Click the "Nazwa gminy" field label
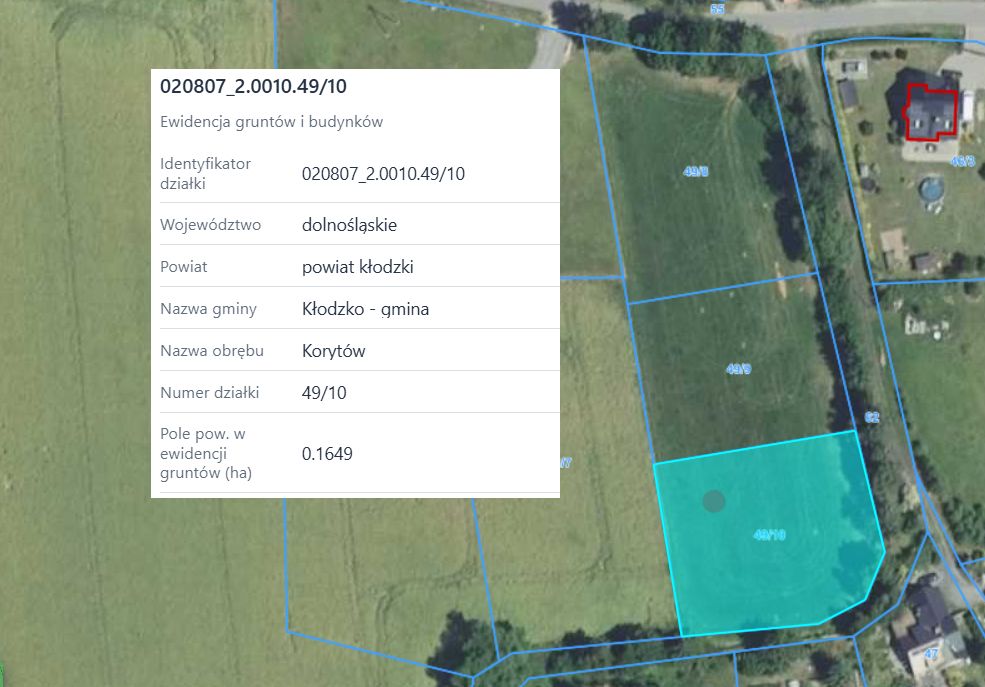The height and width of the screenshot is (687, 985). (209, 309)
